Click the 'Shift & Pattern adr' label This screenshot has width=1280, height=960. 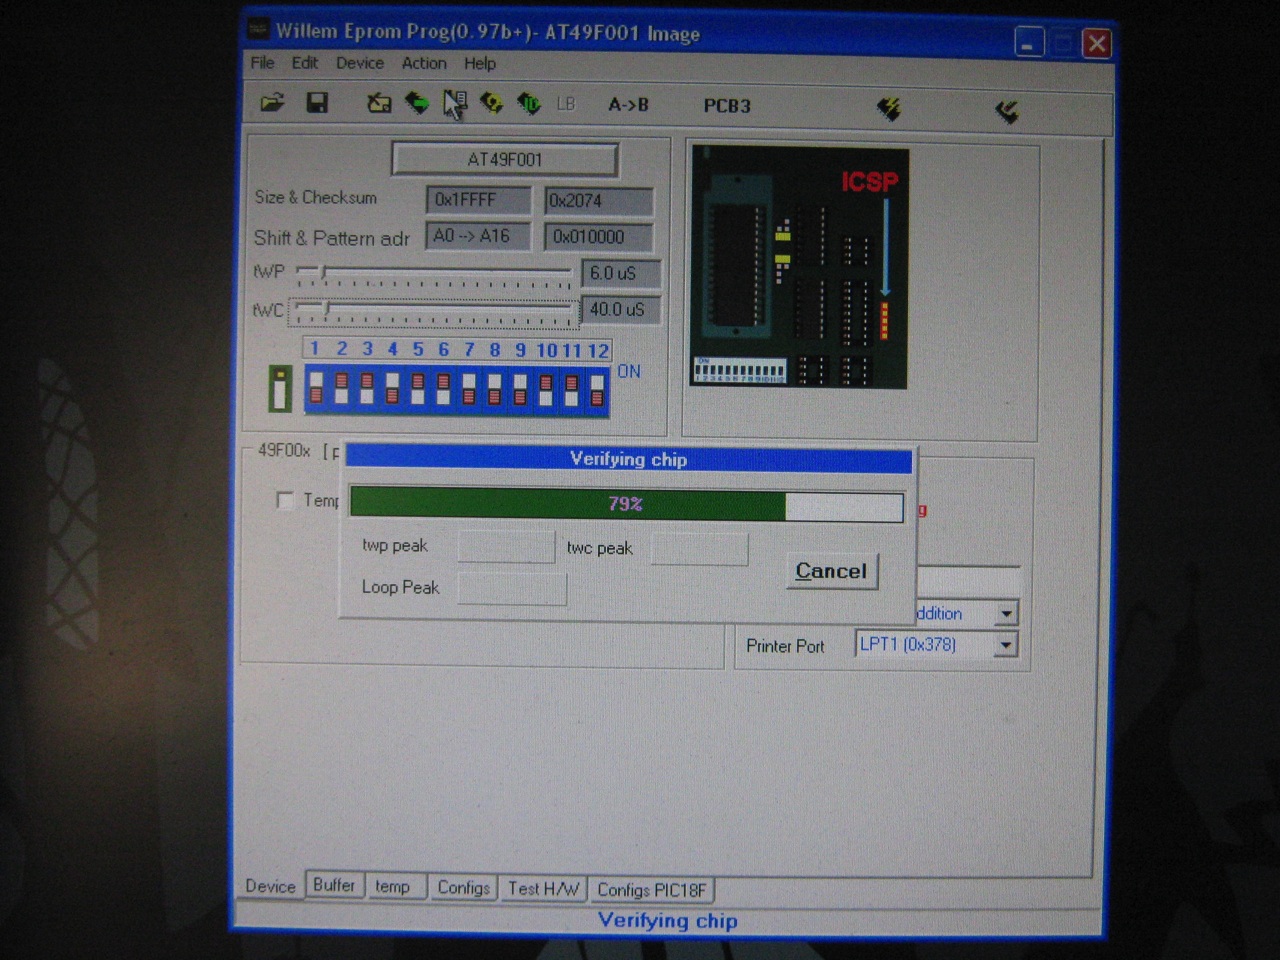[x=331, y=238]
